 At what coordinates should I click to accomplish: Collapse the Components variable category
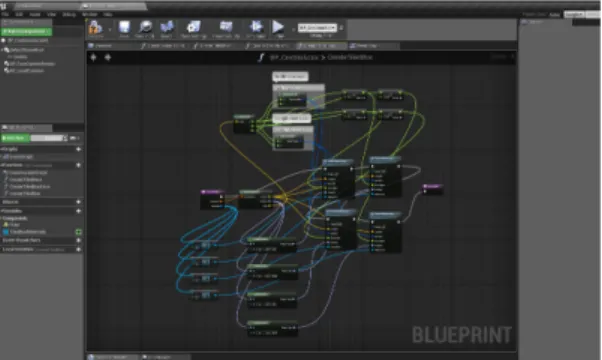point(2,218)
